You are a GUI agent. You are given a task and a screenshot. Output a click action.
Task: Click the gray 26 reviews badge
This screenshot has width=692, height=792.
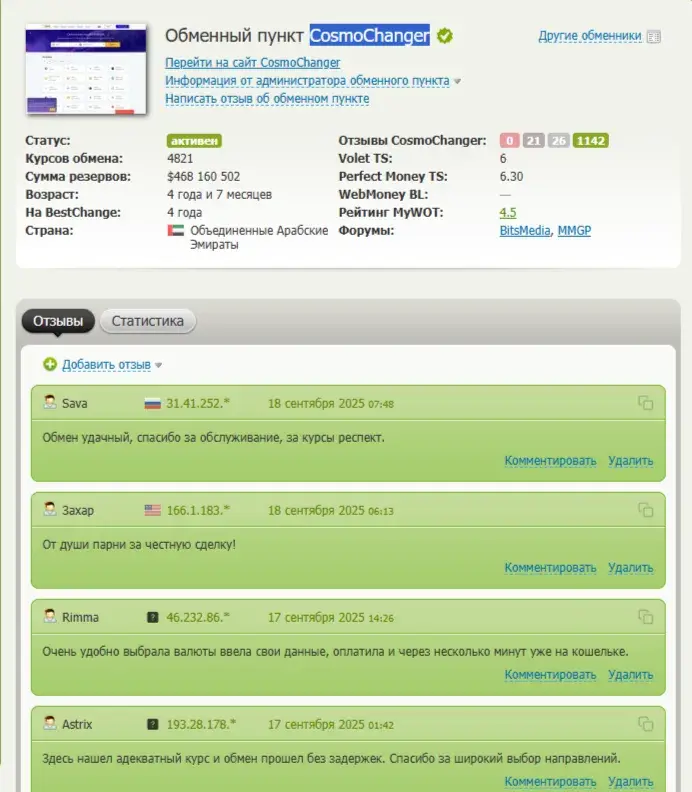[x=559, y=140]
